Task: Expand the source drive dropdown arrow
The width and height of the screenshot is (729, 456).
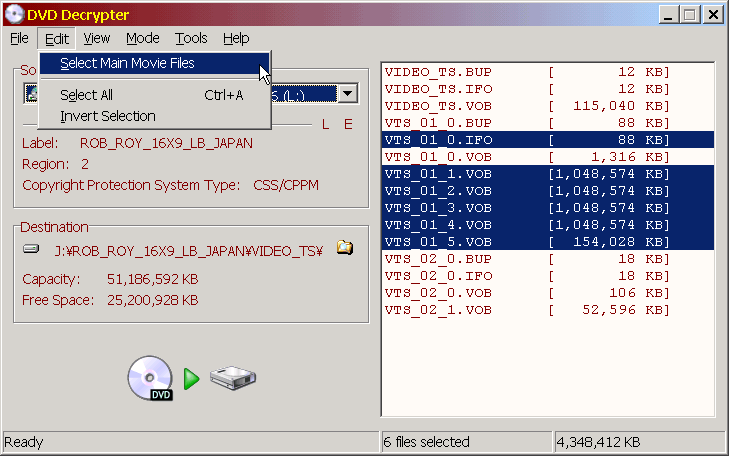Action: tap(347, 94)
